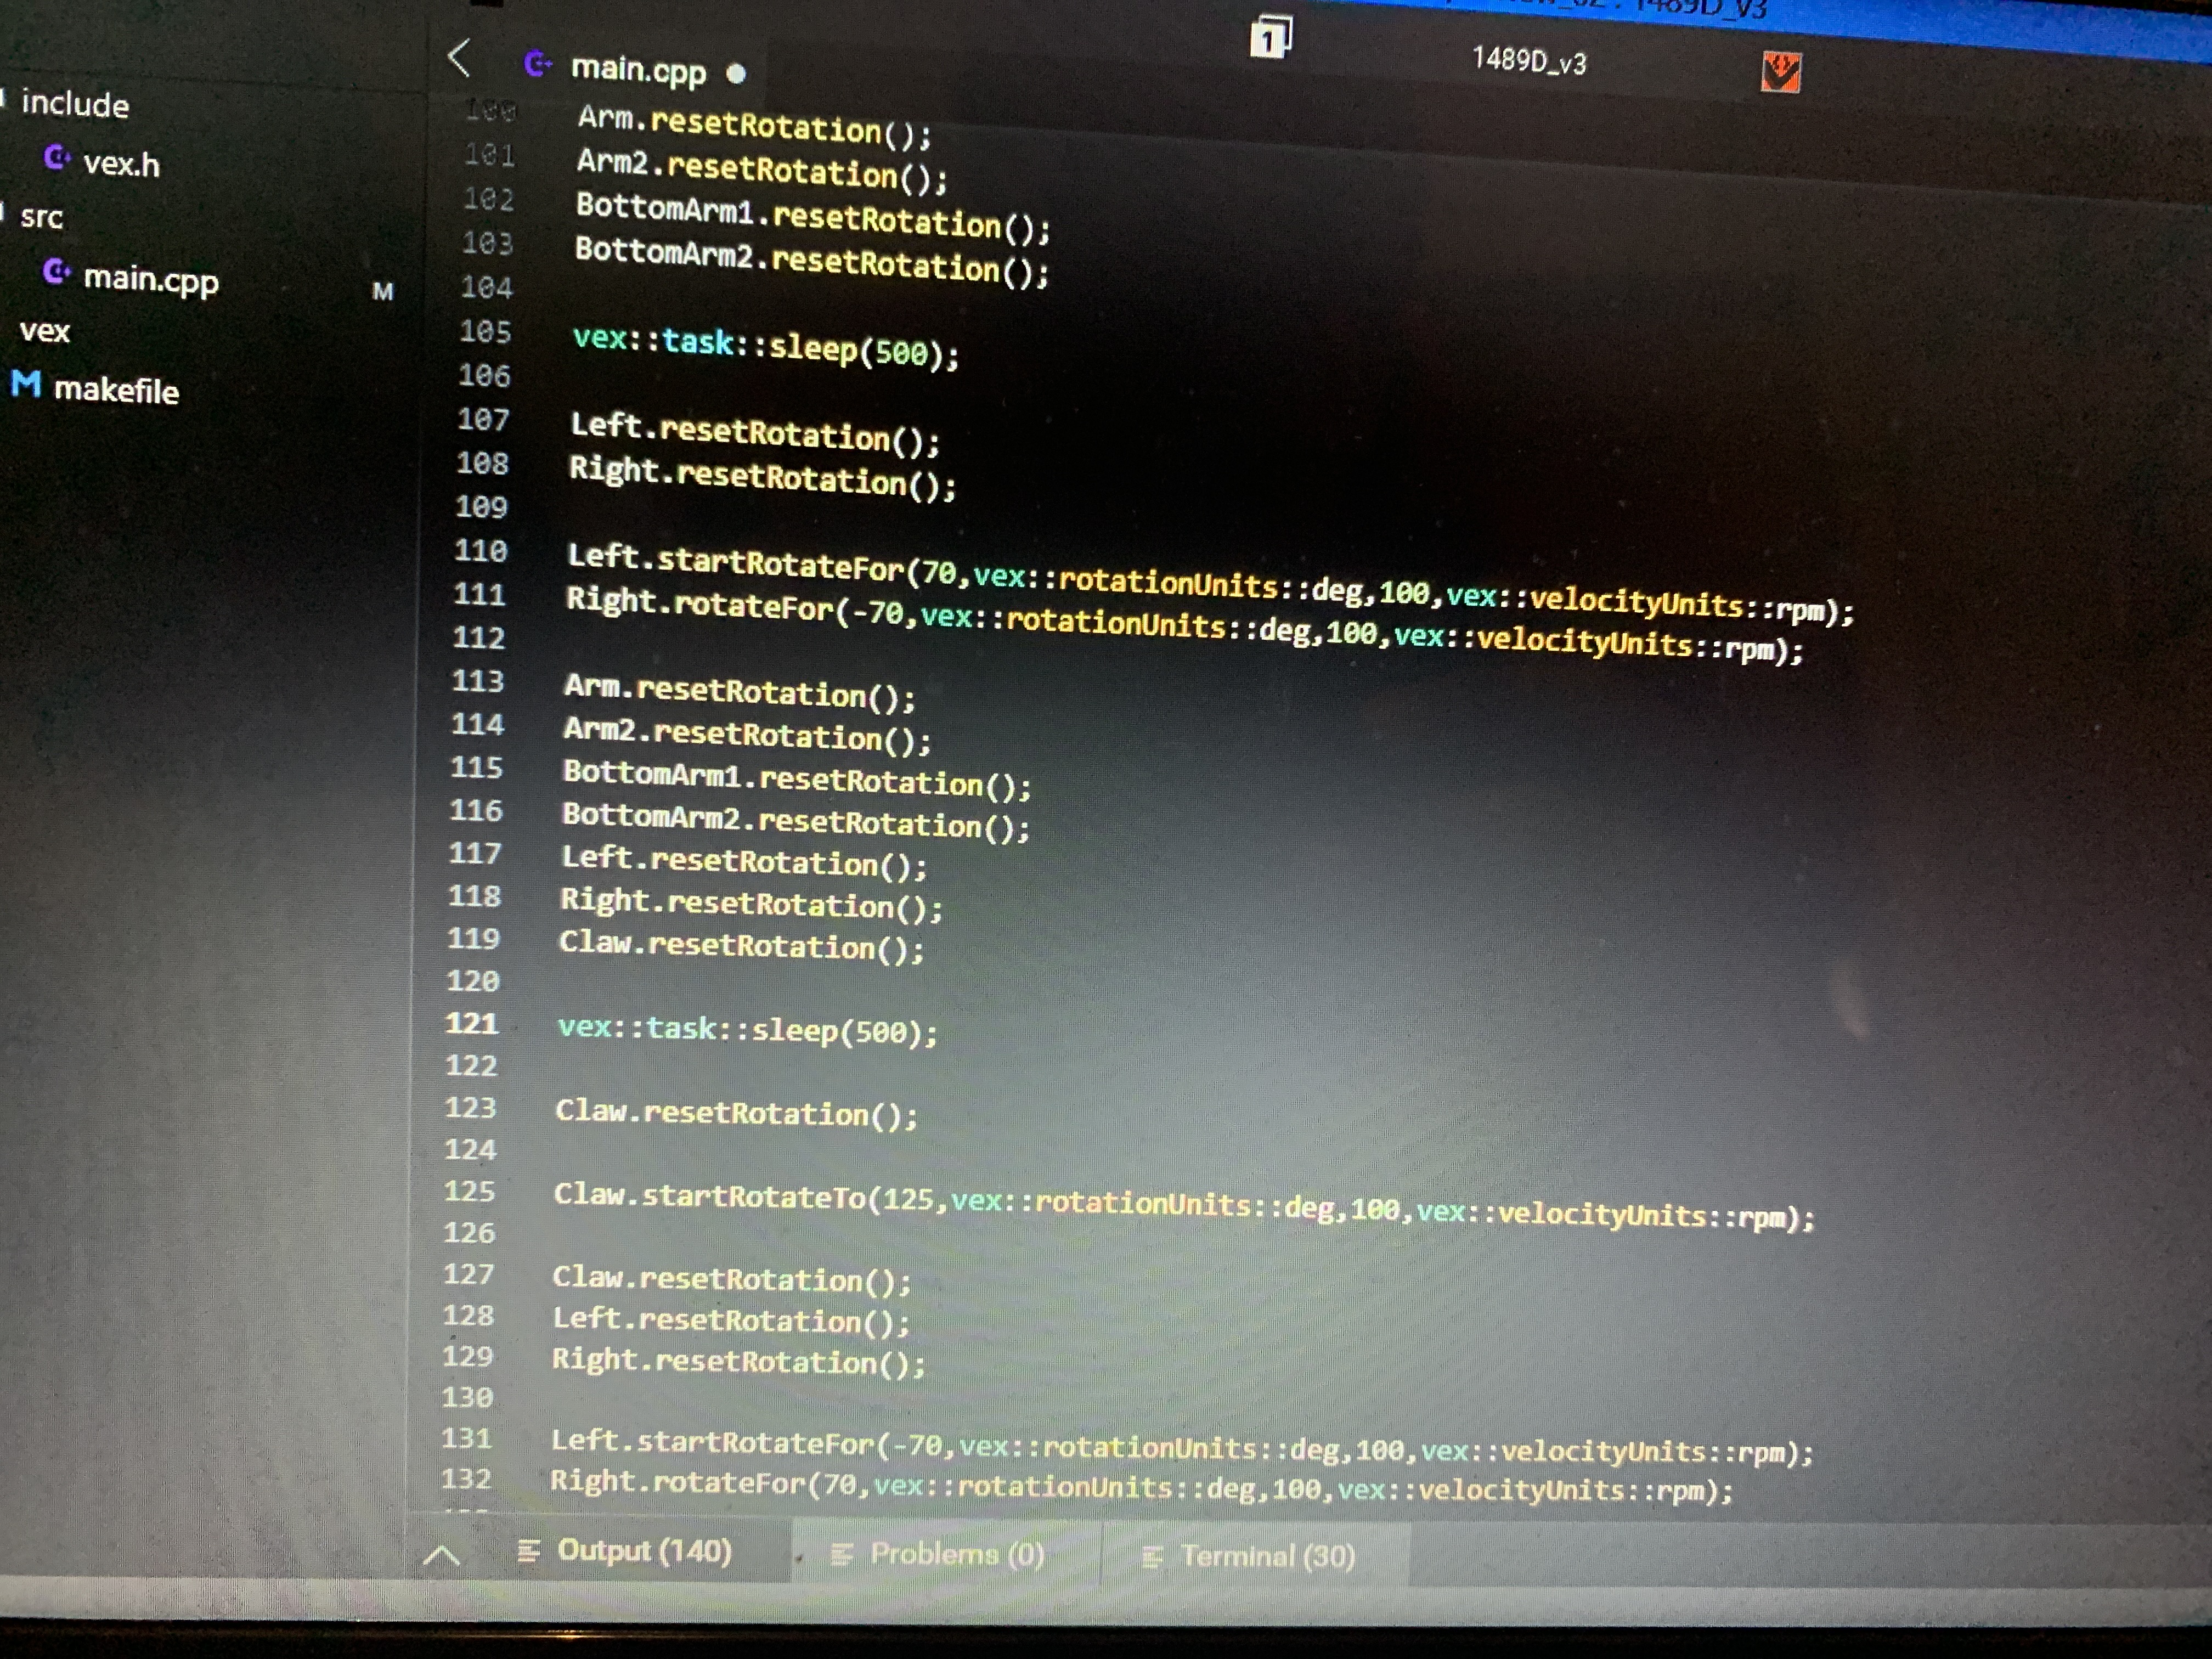Click the Terminal tab list icon
Viewport: 2212px width, 1659px height.
[x=1152, y=1557]
